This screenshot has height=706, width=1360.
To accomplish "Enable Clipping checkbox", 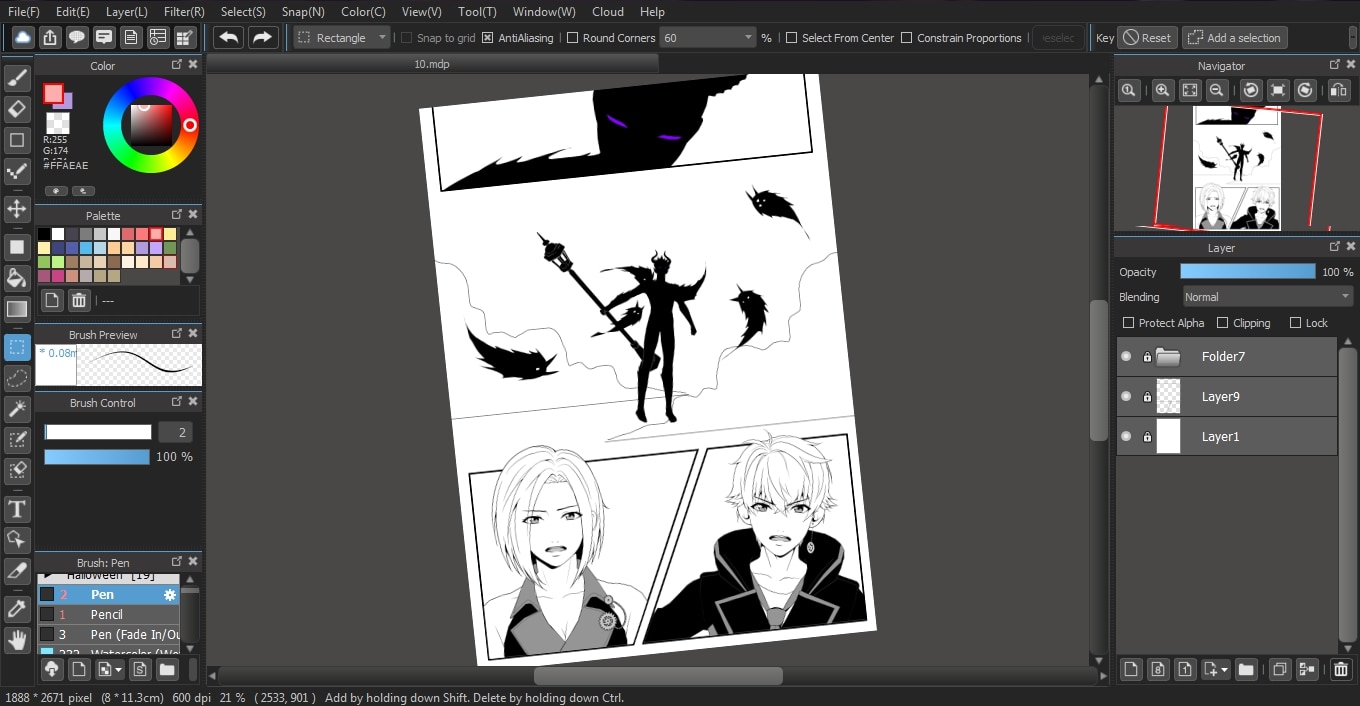I will (1223, 323).
